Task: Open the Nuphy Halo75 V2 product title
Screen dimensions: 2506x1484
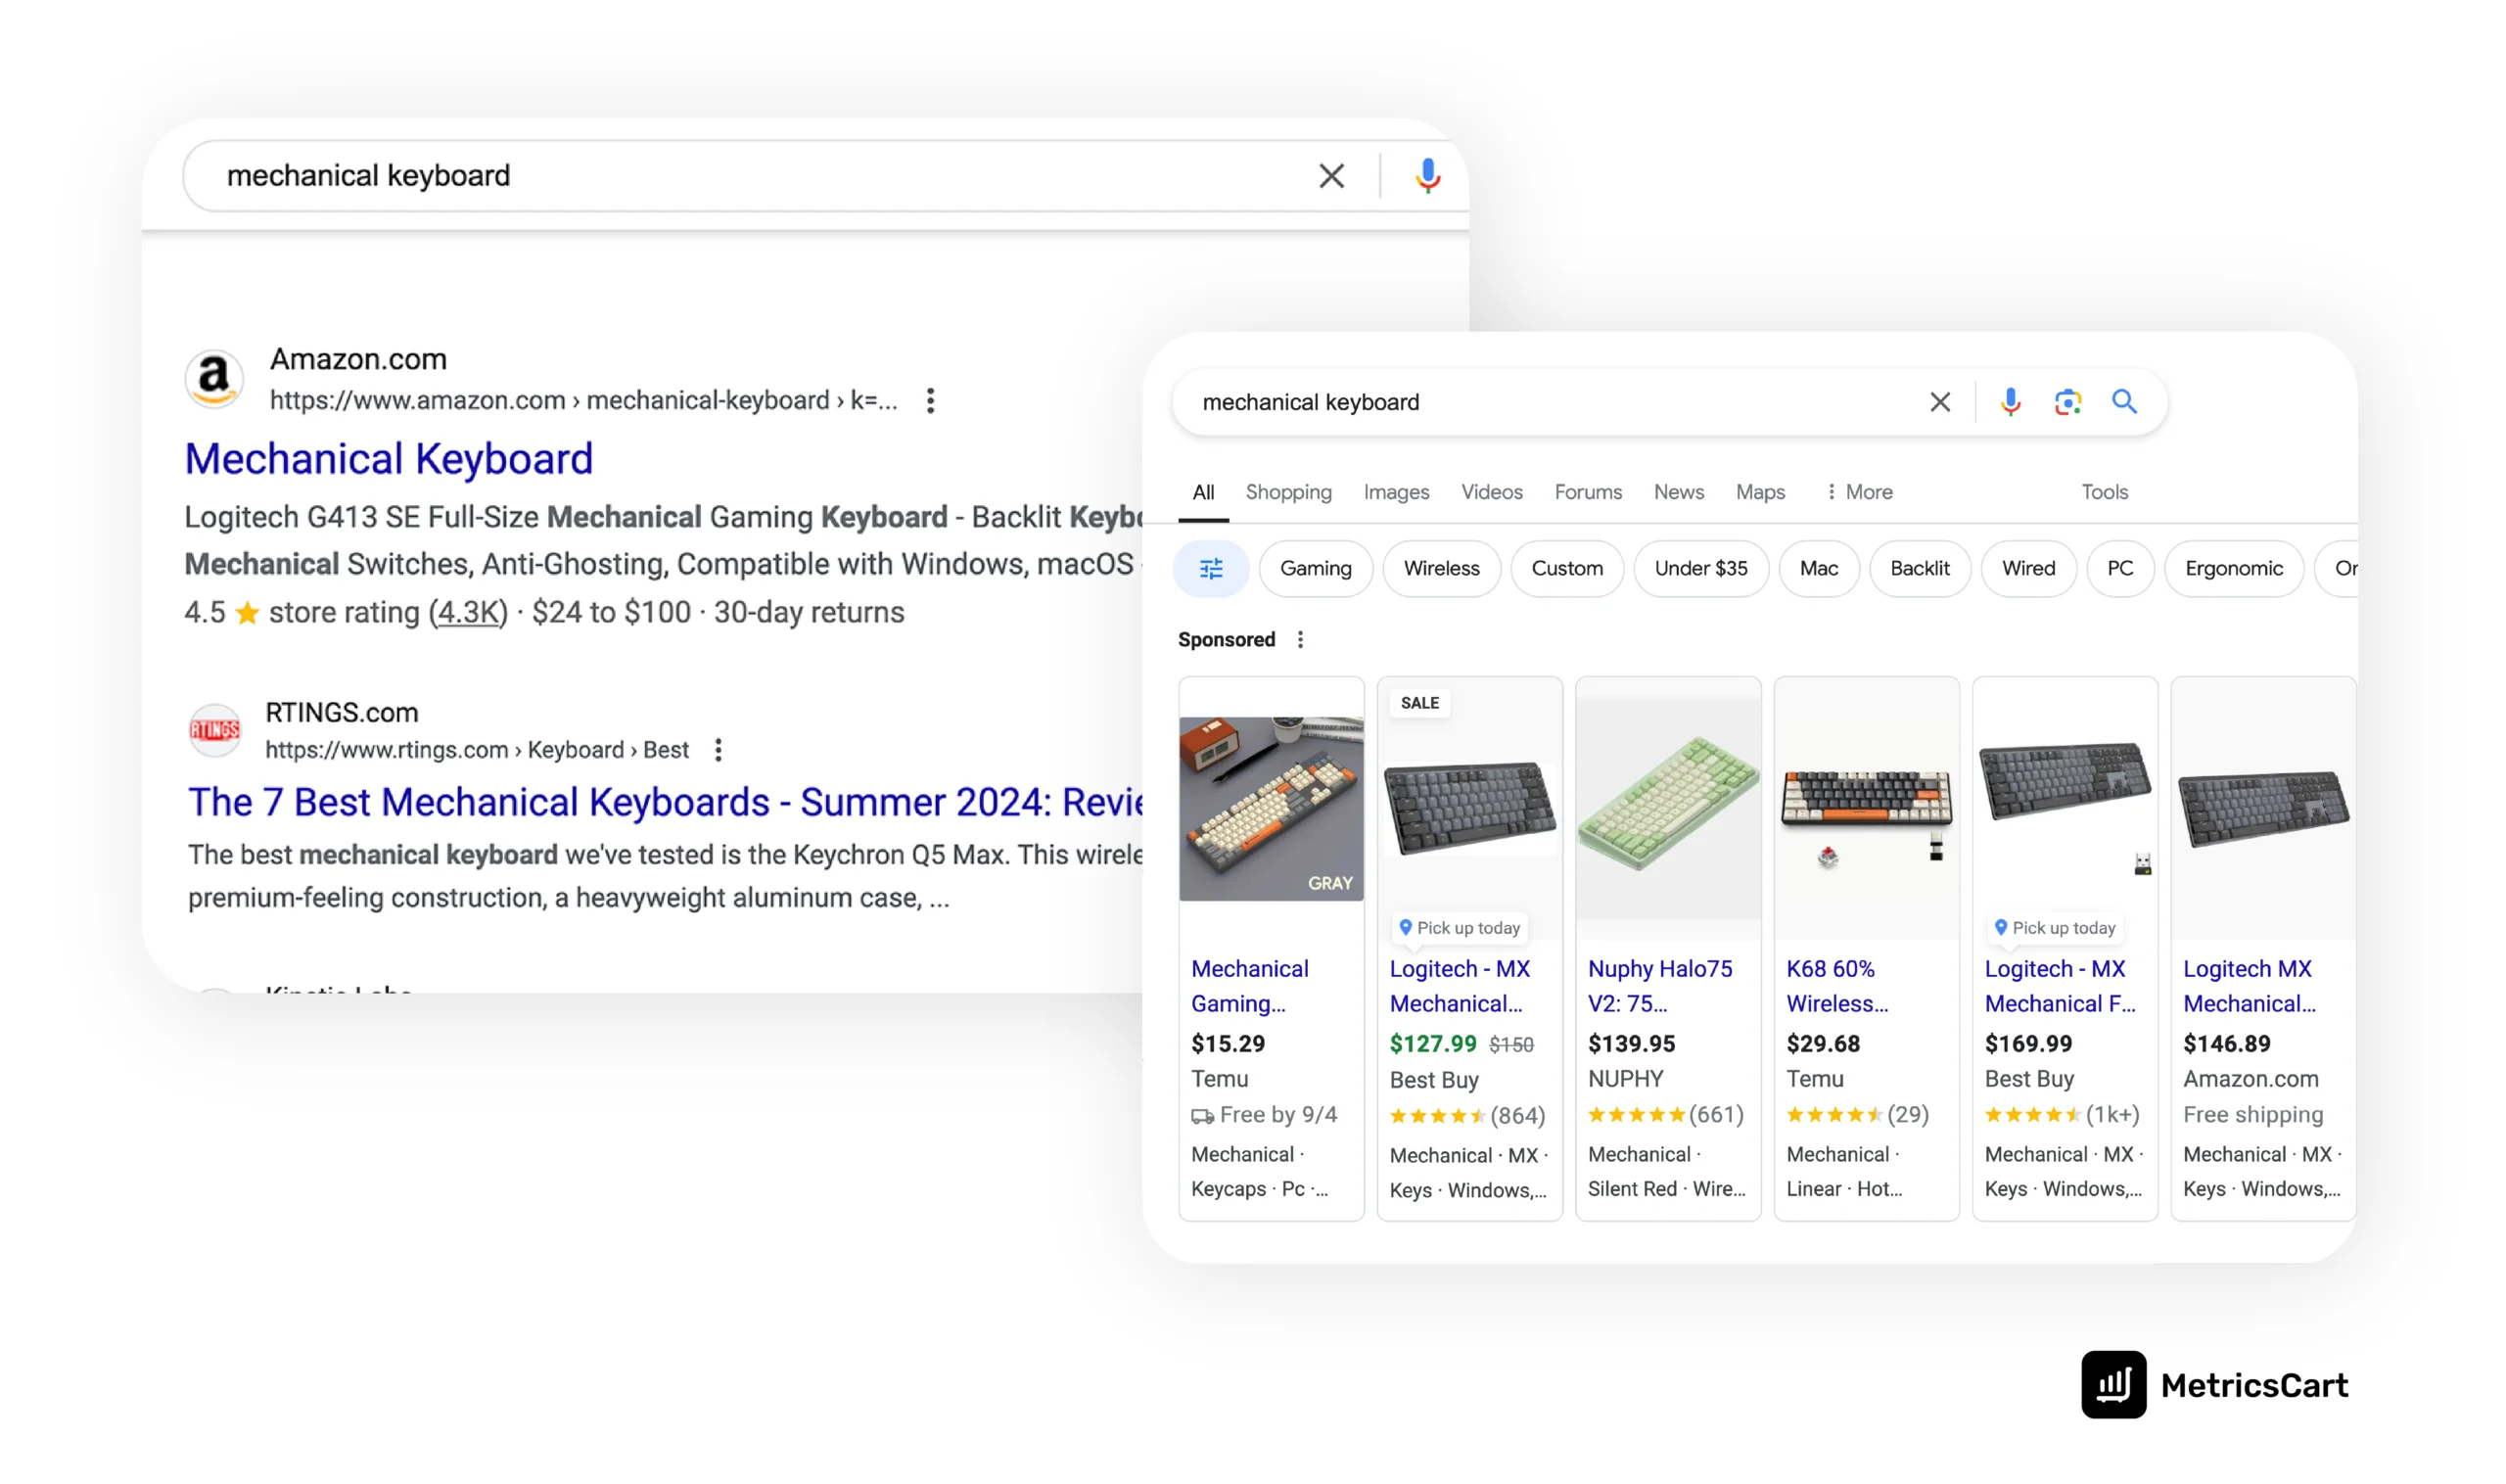Action: click(1659, 986)
